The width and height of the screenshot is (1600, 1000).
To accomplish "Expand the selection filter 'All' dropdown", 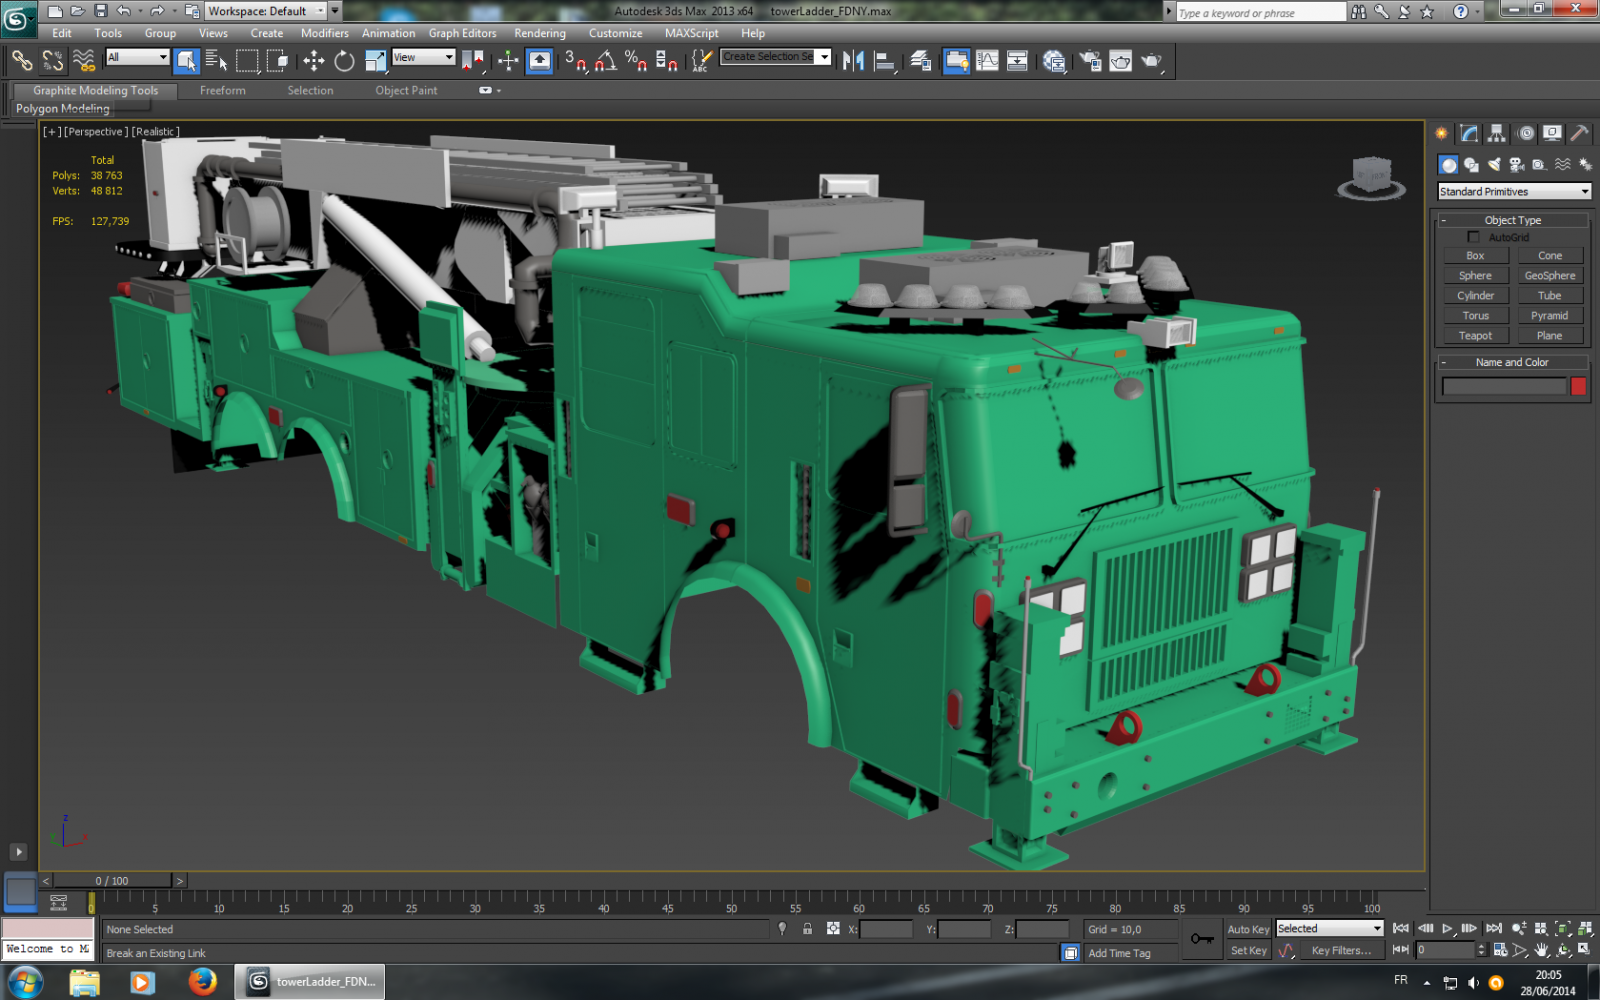I will (137, 58).
